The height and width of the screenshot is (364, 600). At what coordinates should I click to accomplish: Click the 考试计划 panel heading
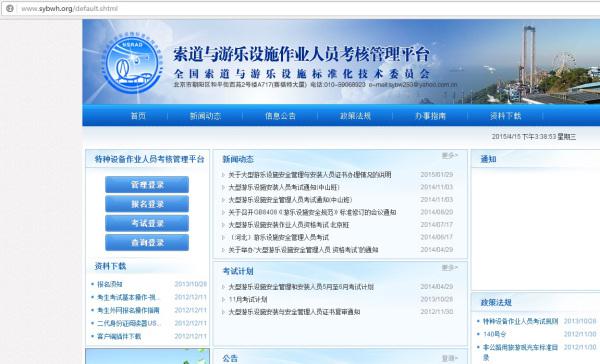pos(238,271)
